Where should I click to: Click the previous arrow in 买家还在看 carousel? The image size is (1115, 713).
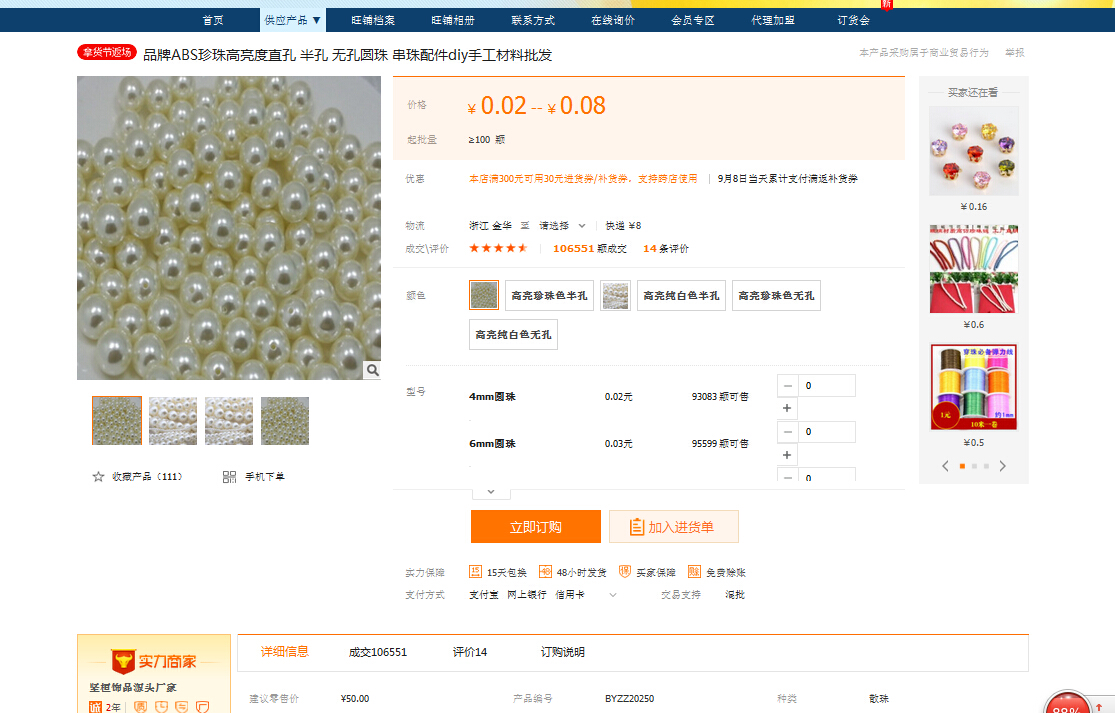(945, 466)
